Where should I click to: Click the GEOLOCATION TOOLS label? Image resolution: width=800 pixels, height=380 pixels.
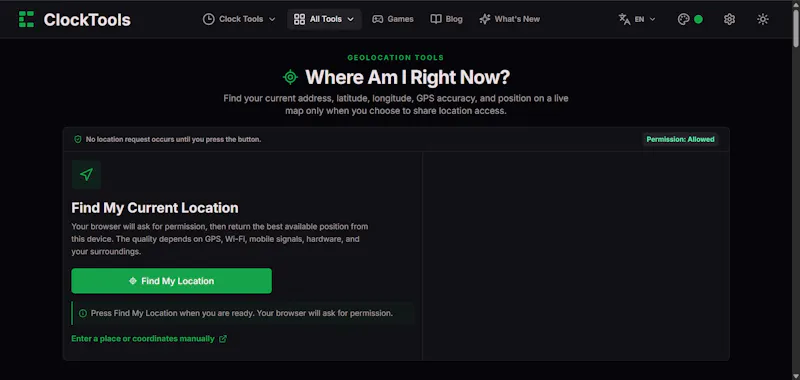(x=395, y=58)
